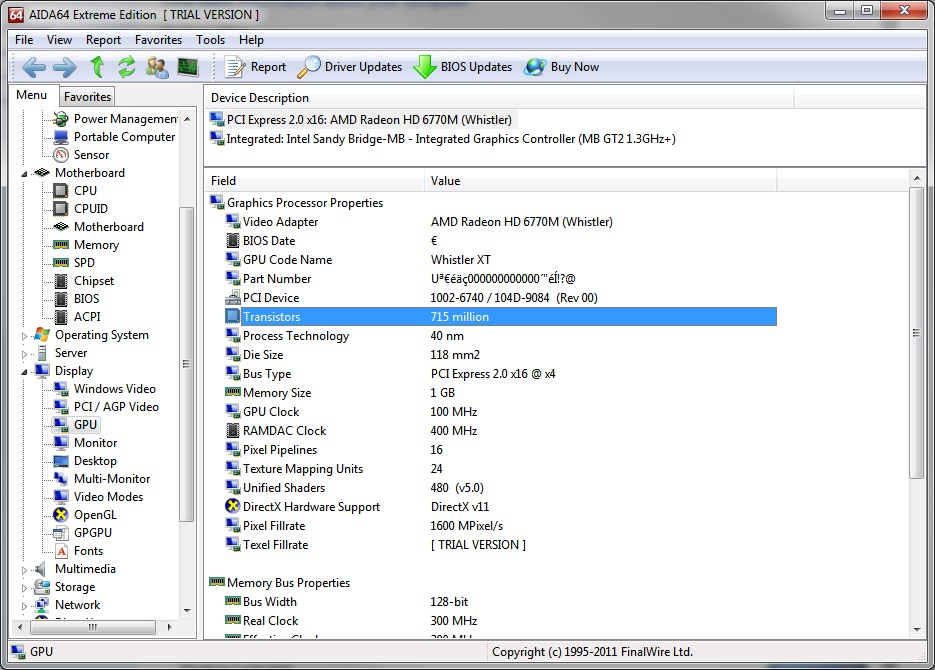Select the Unified Shaders row
Screen dimensions: 935x670
tap(500, 488)
